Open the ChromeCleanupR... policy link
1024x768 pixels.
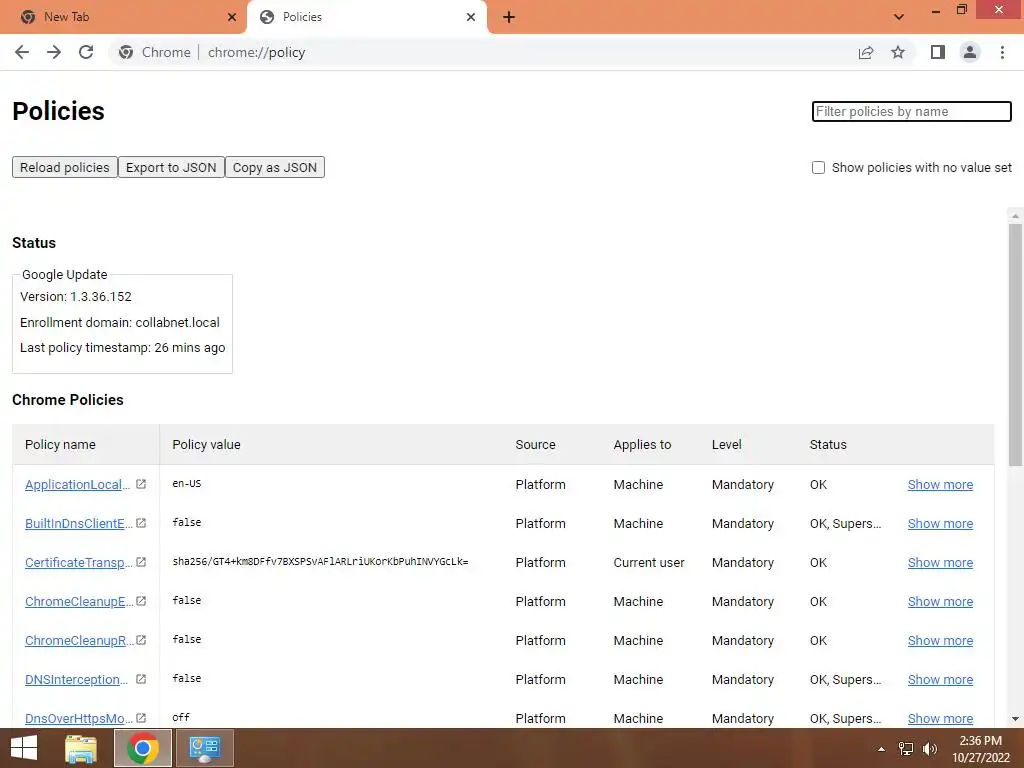click(x=79, y=641)
